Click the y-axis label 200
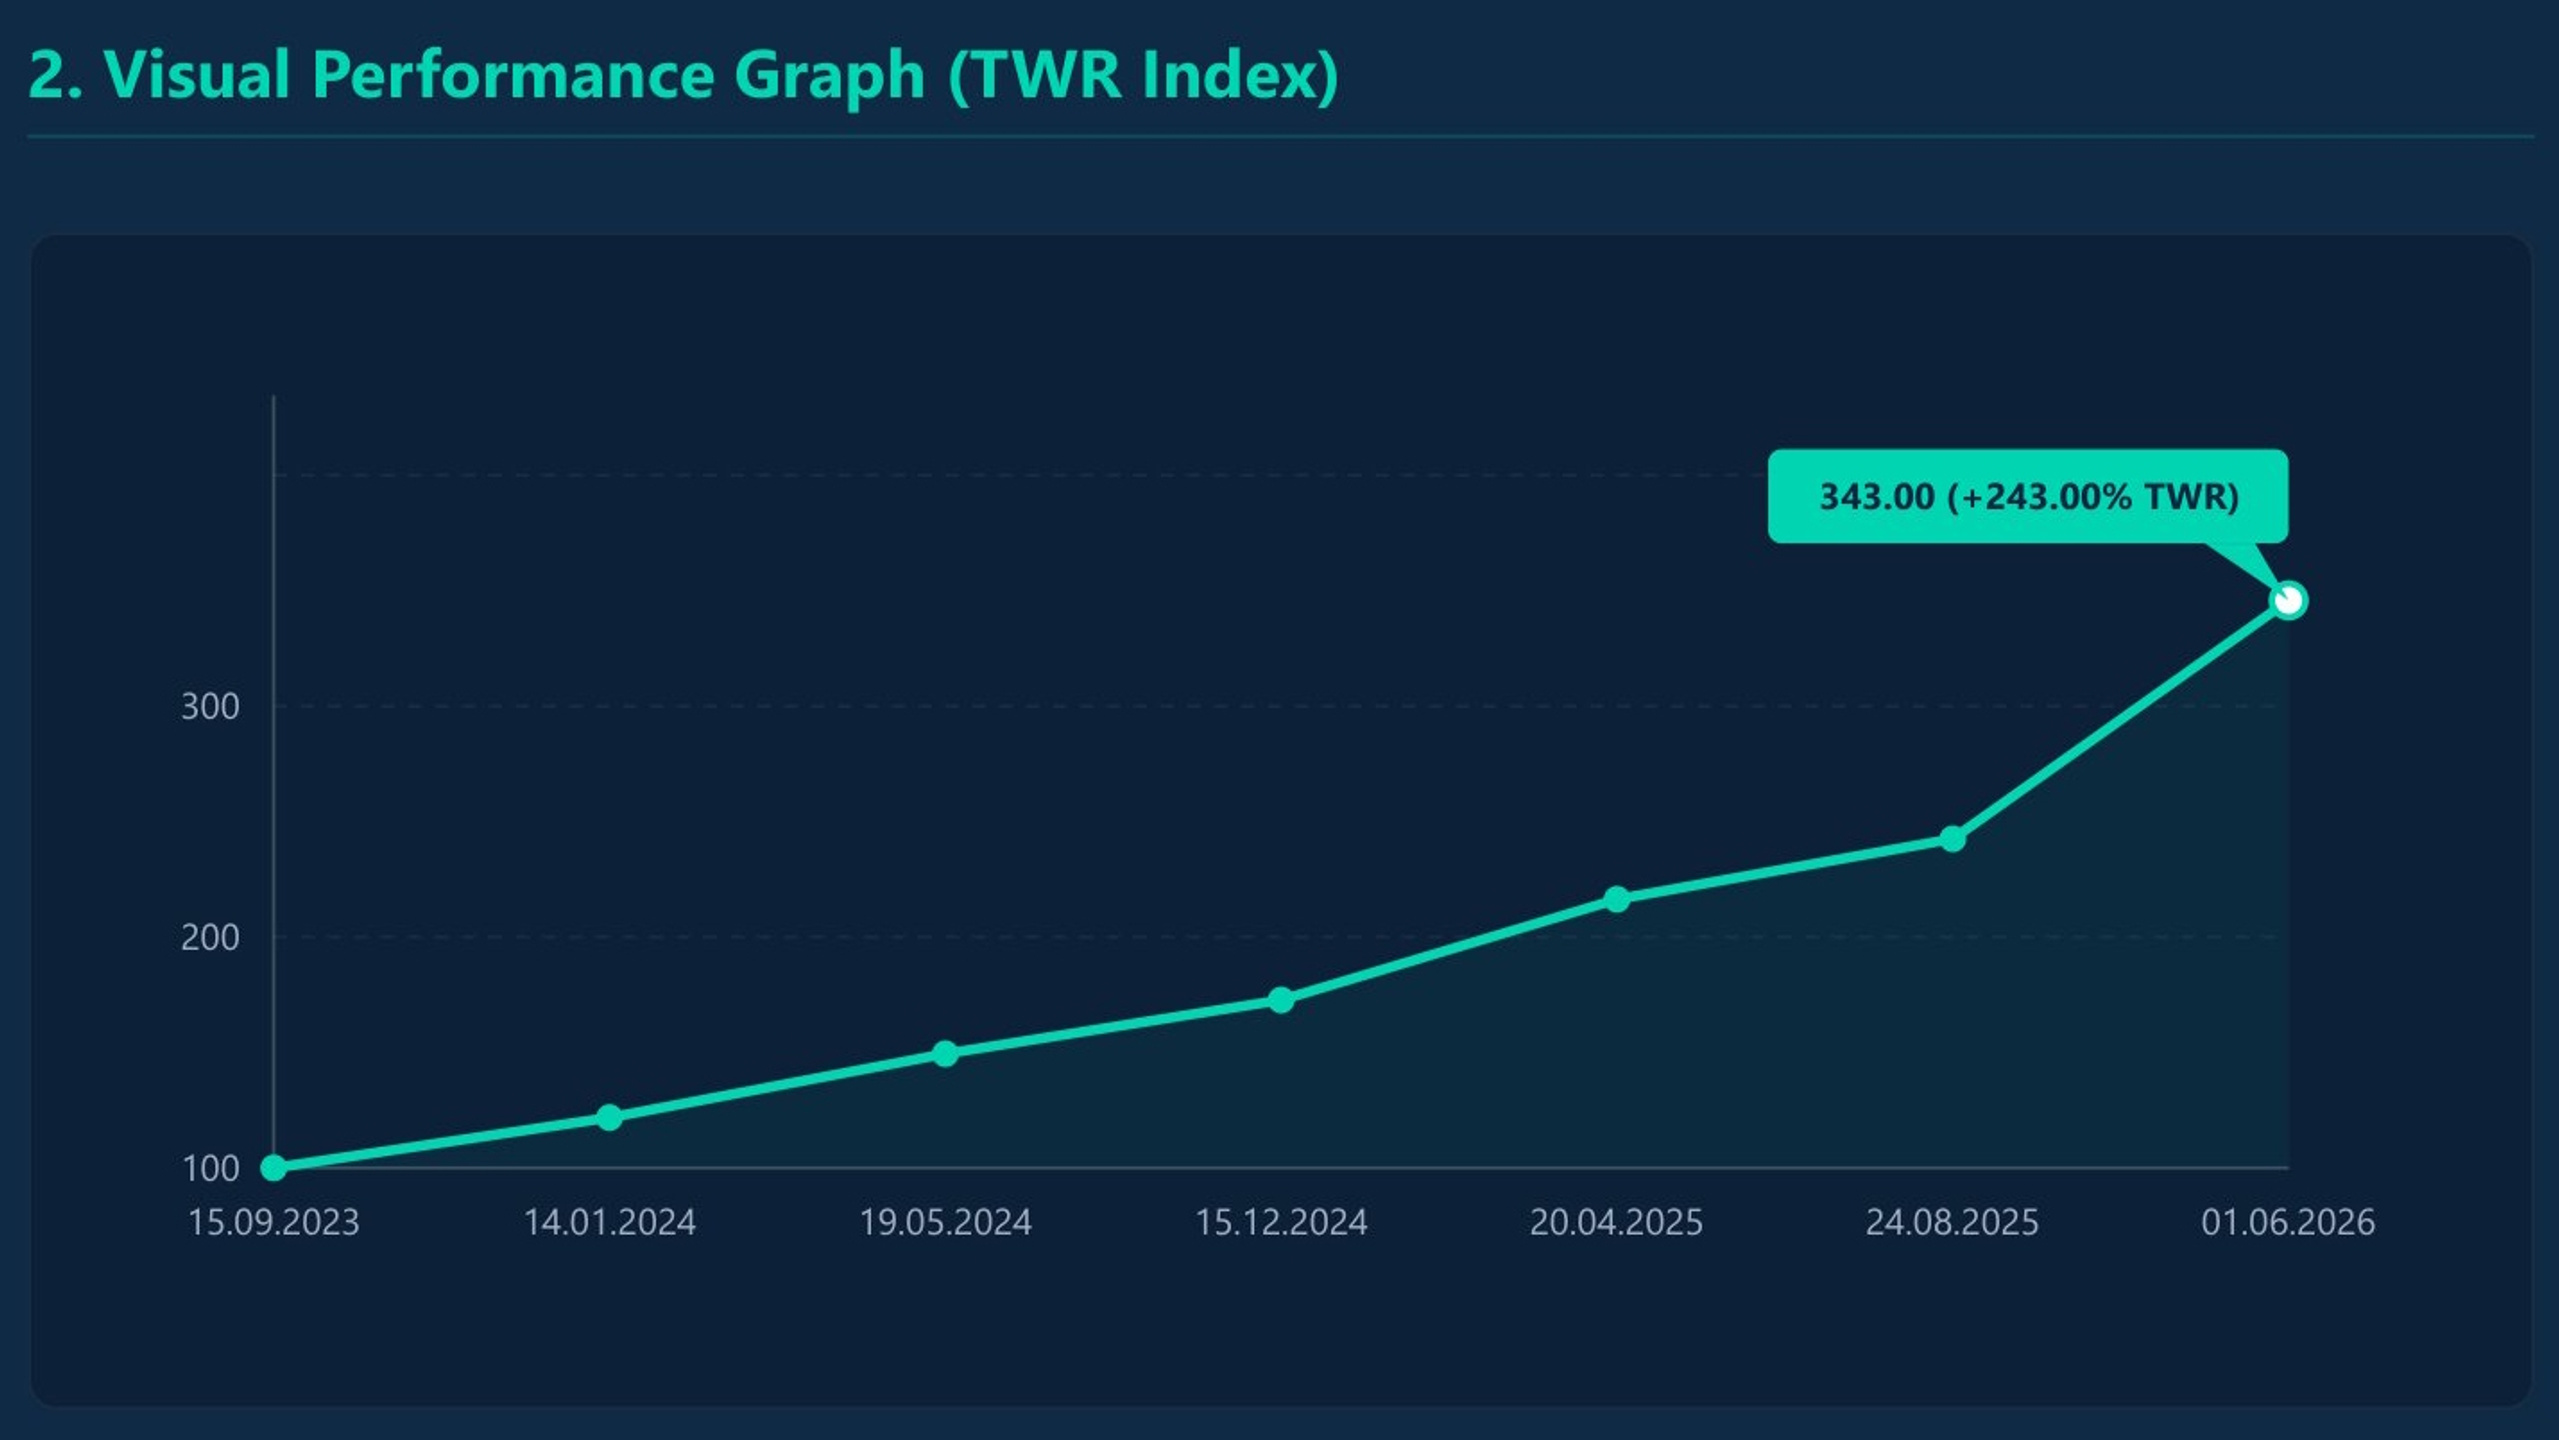Image resolution: width=2559 pixels, height=1440 pixels. (210, 938)
